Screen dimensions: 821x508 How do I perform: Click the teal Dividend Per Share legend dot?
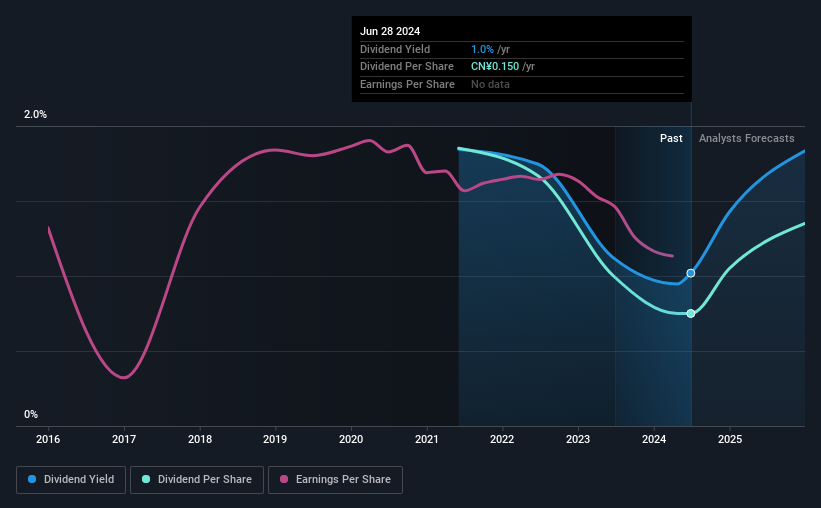146,479
